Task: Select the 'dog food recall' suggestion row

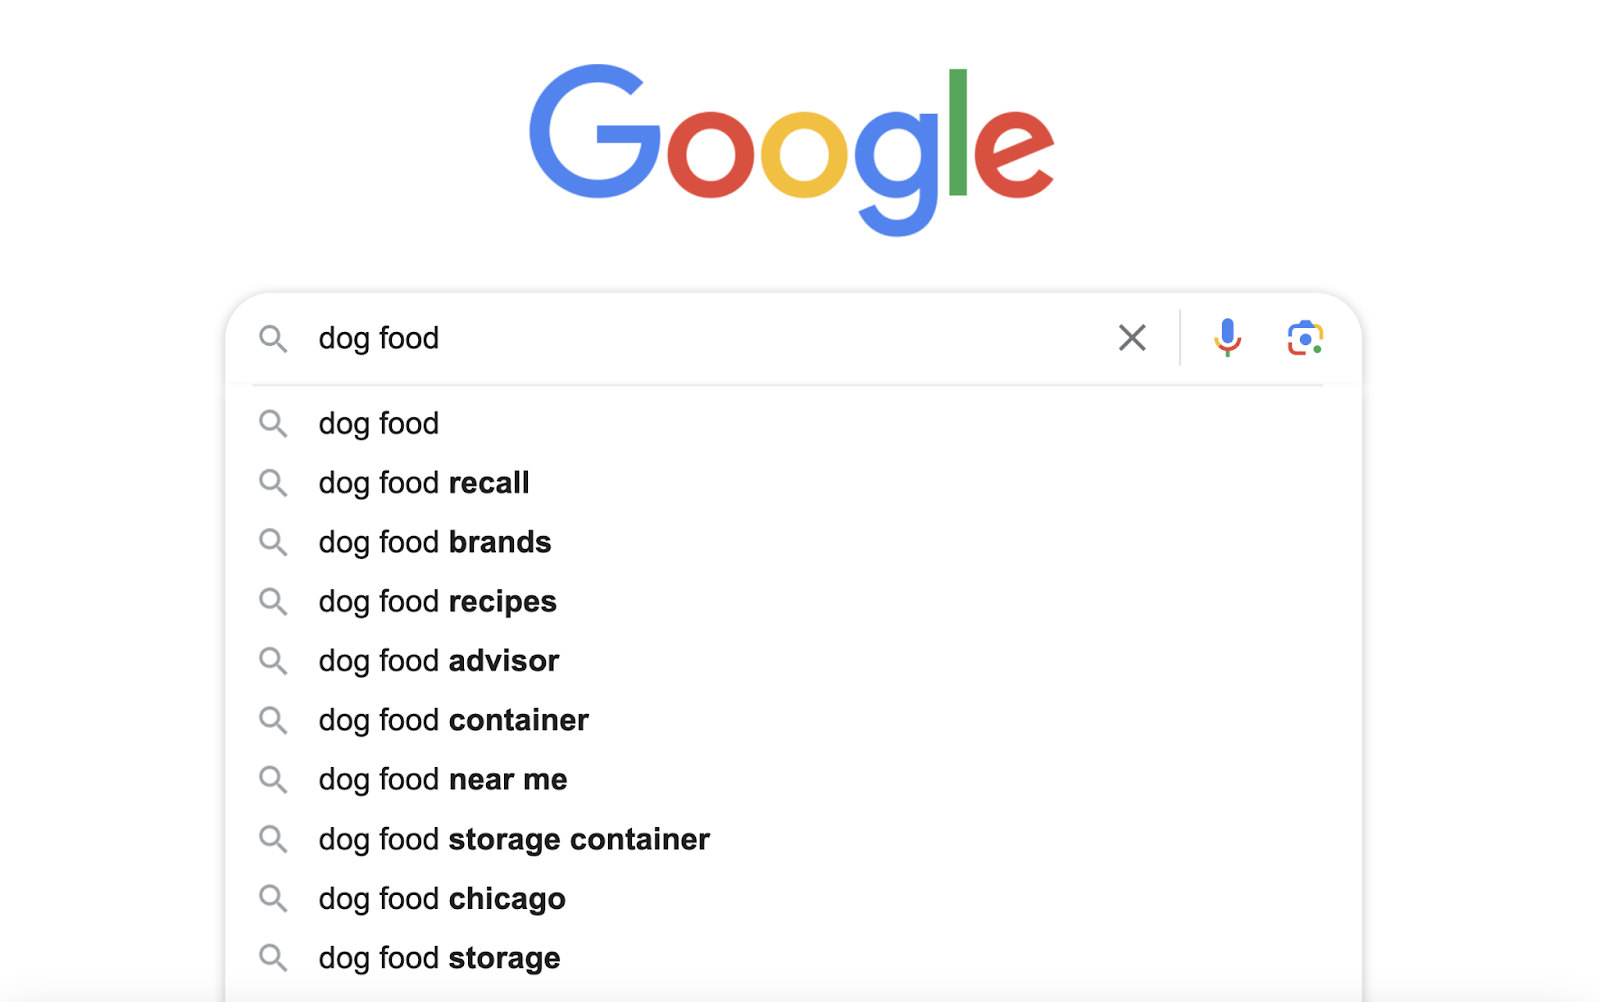Action: 423,483
